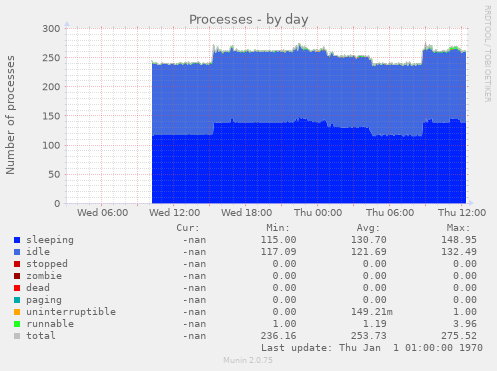Image resolution: width=497 pixels, height=371 pixels.
Task: Select the 'paging' legend label
Action: pos(44,300)
